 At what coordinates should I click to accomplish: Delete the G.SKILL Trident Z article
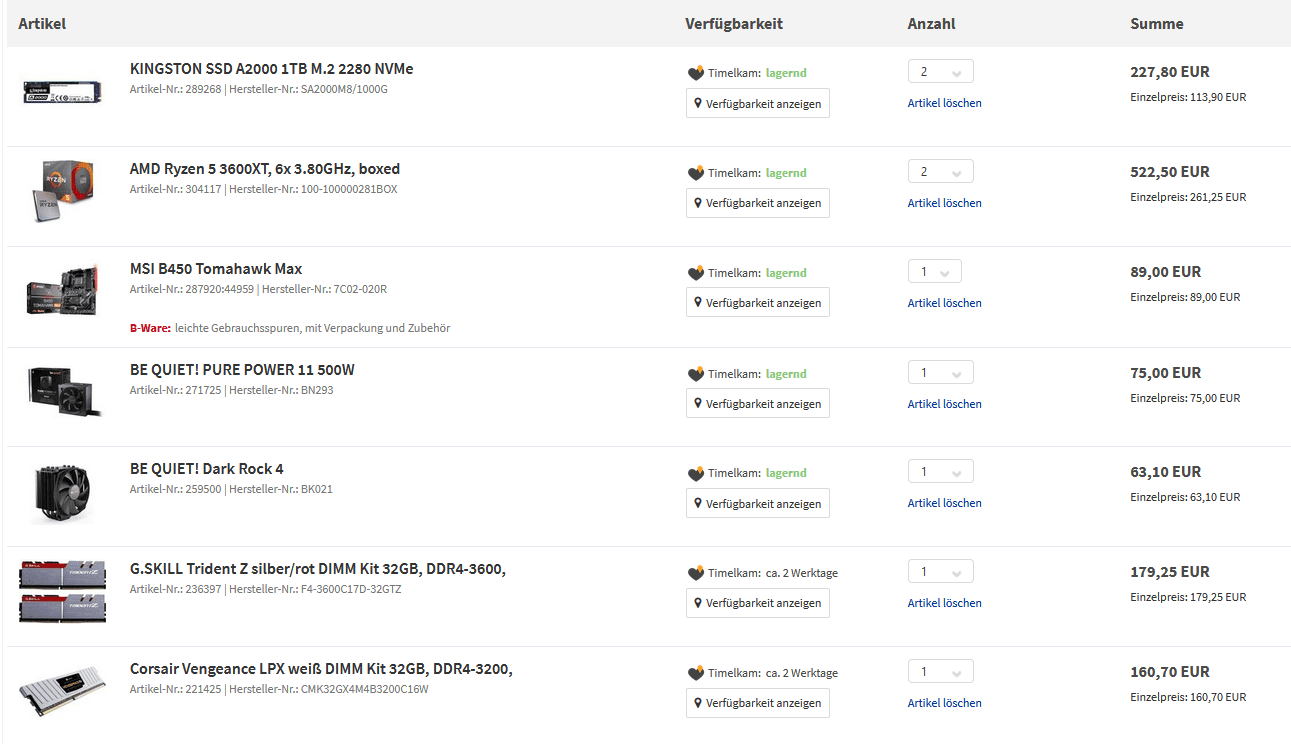945,603
